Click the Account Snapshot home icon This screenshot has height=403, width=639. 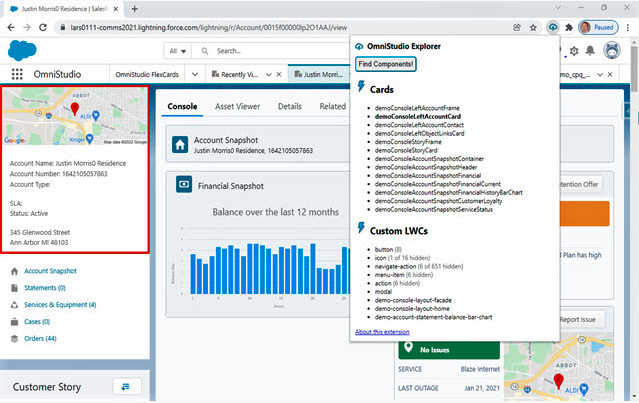click(x=182, y=145)
